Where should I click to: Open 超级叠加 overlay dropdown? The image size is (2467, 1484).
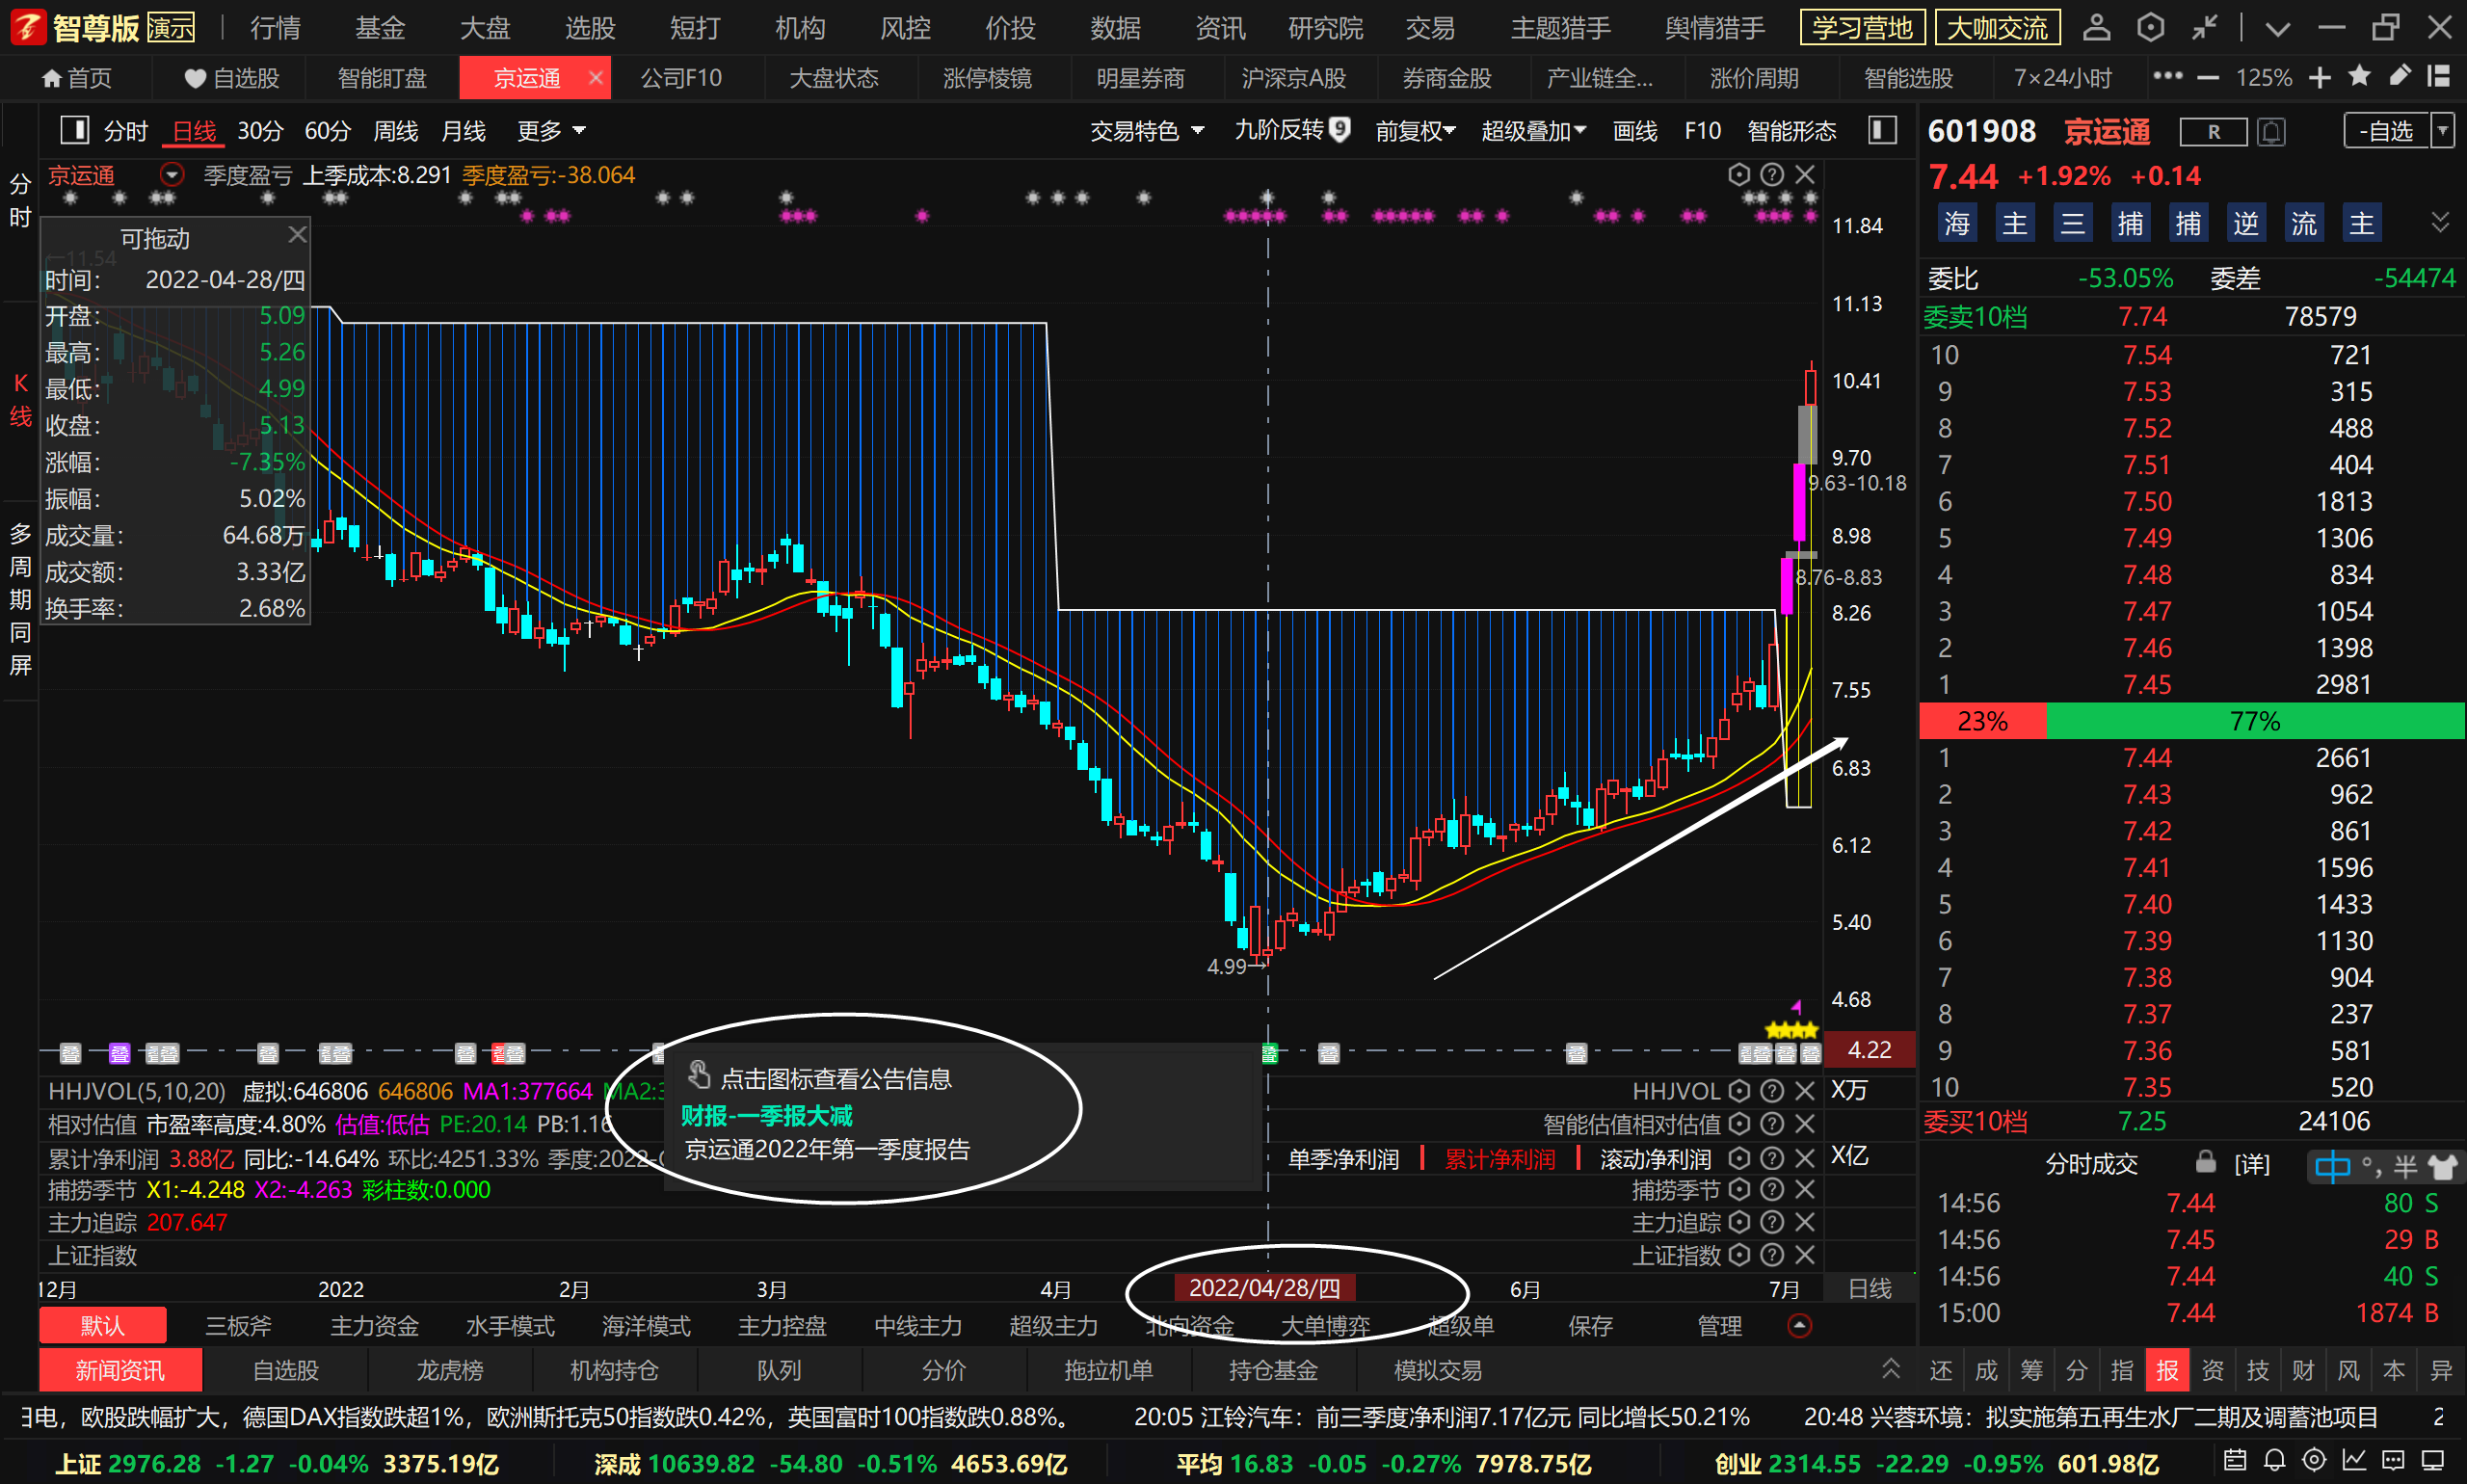pos(1533,131)
